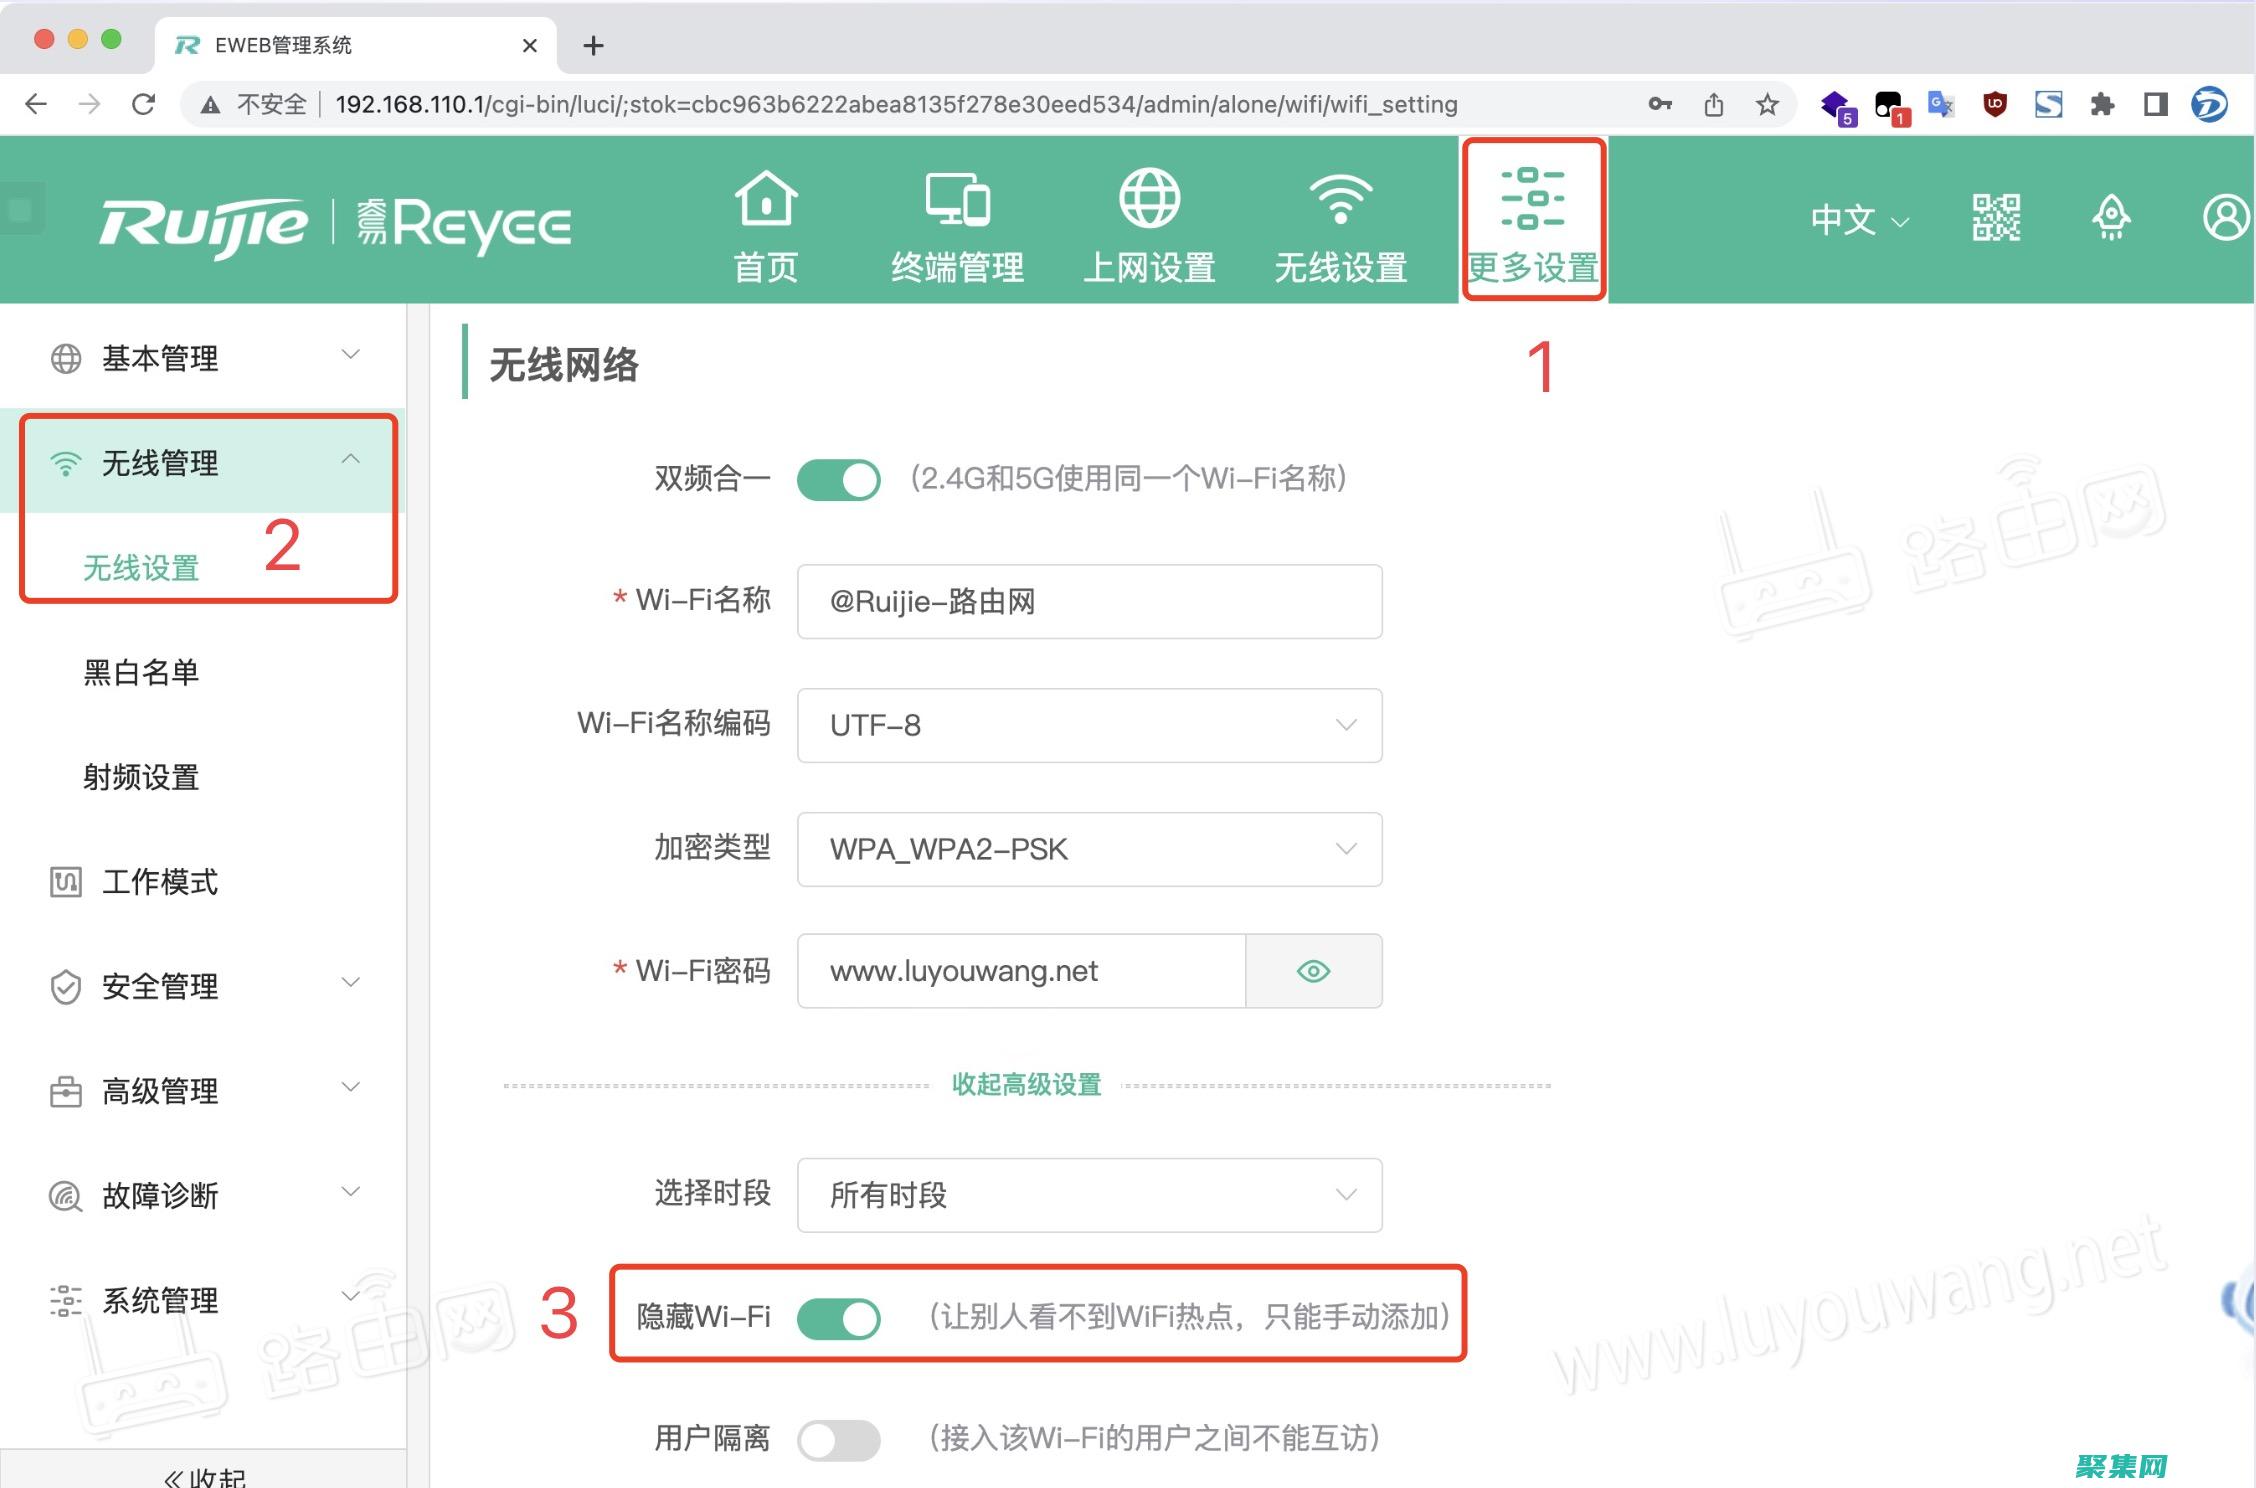2256x1488 pixels.
Task: Click the 无线设置 Wi-Fi icon in top nav
Action: [1340, 220]
